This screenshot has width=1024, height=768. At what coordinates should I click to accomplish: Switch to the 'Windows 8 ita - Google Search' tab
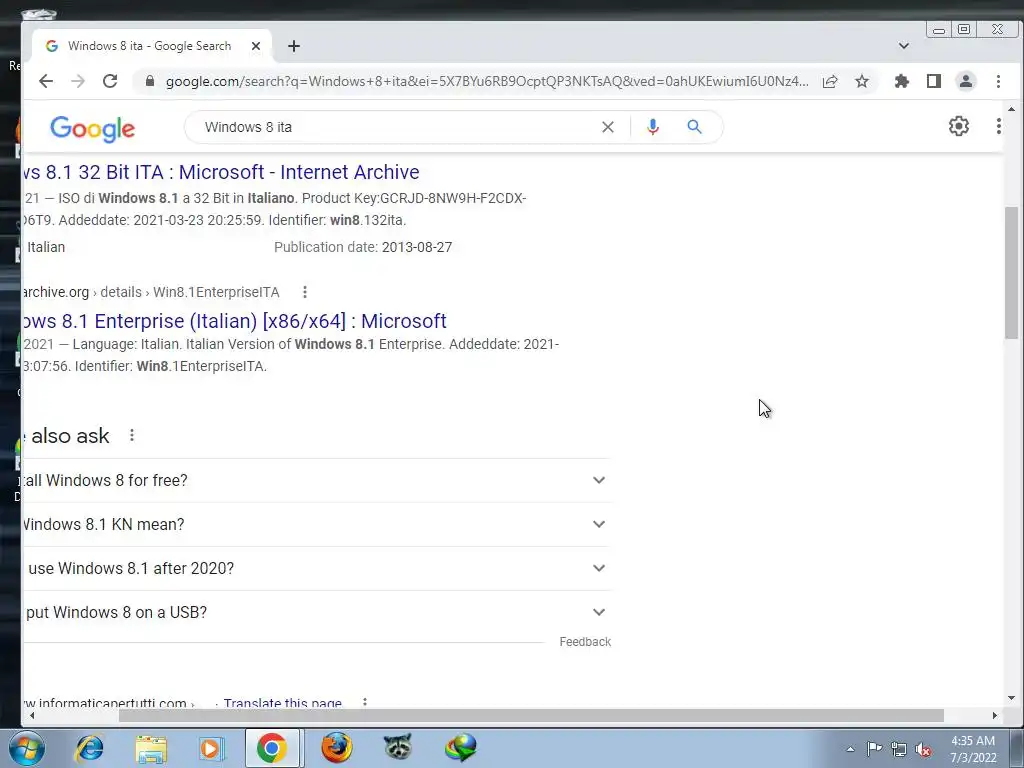[x=150, y=46]
